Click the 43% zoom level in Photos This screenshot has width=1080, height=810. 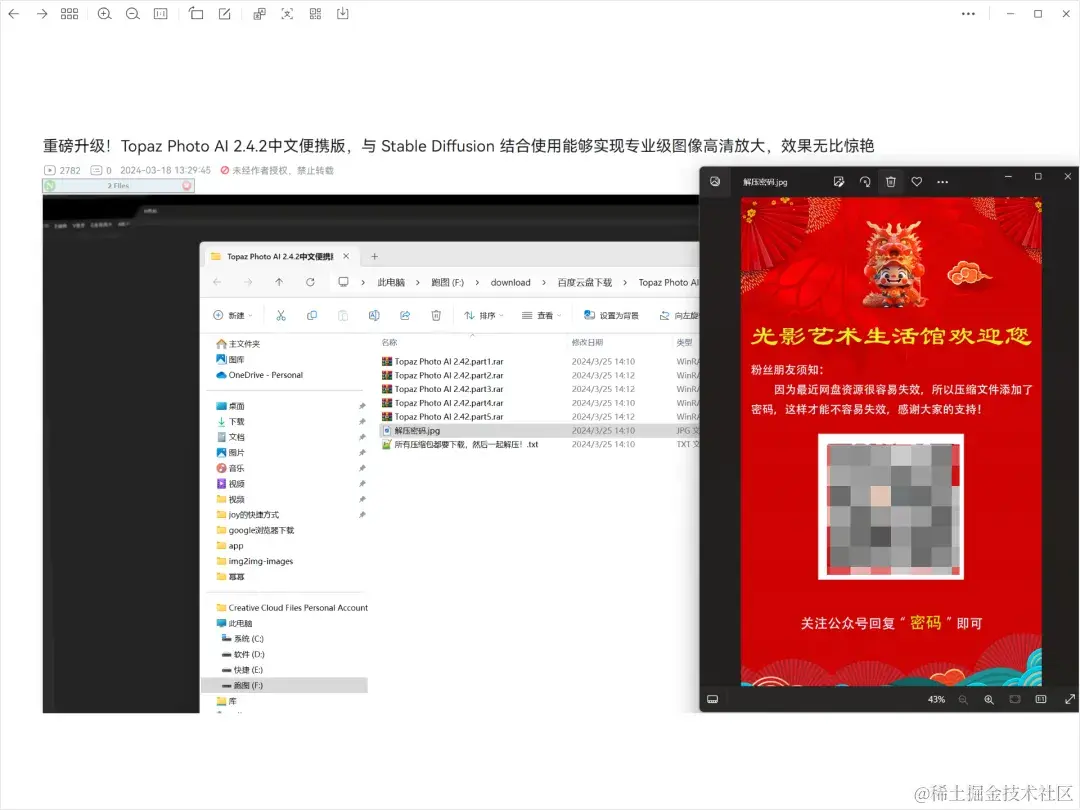[x=936, y=699]
